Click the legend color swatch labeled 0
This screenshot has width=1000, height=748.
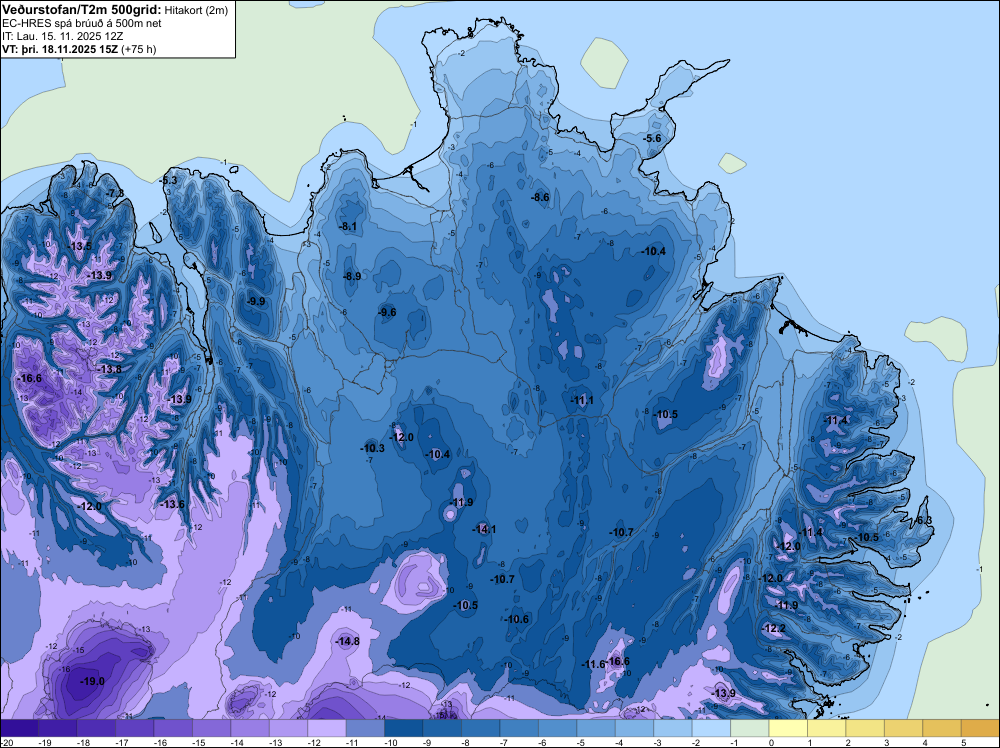tap(788, 728)
